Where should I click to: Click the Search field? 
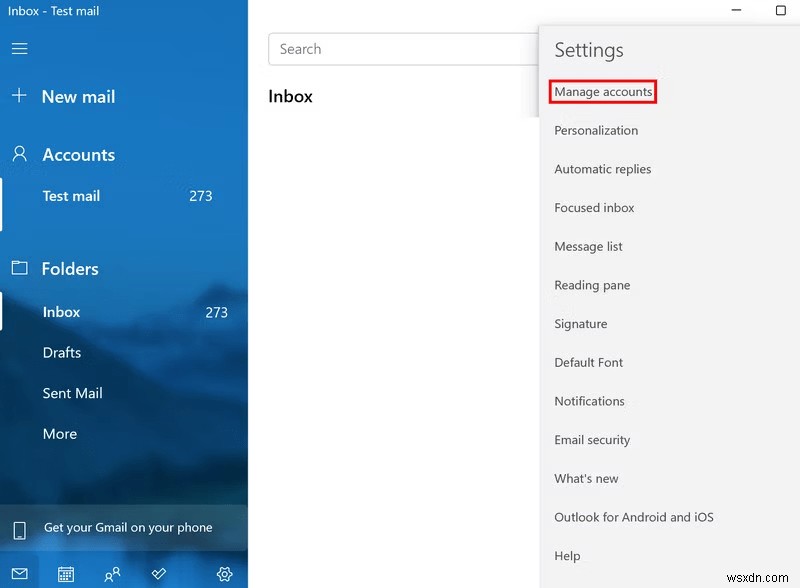[x=400, y=49]
